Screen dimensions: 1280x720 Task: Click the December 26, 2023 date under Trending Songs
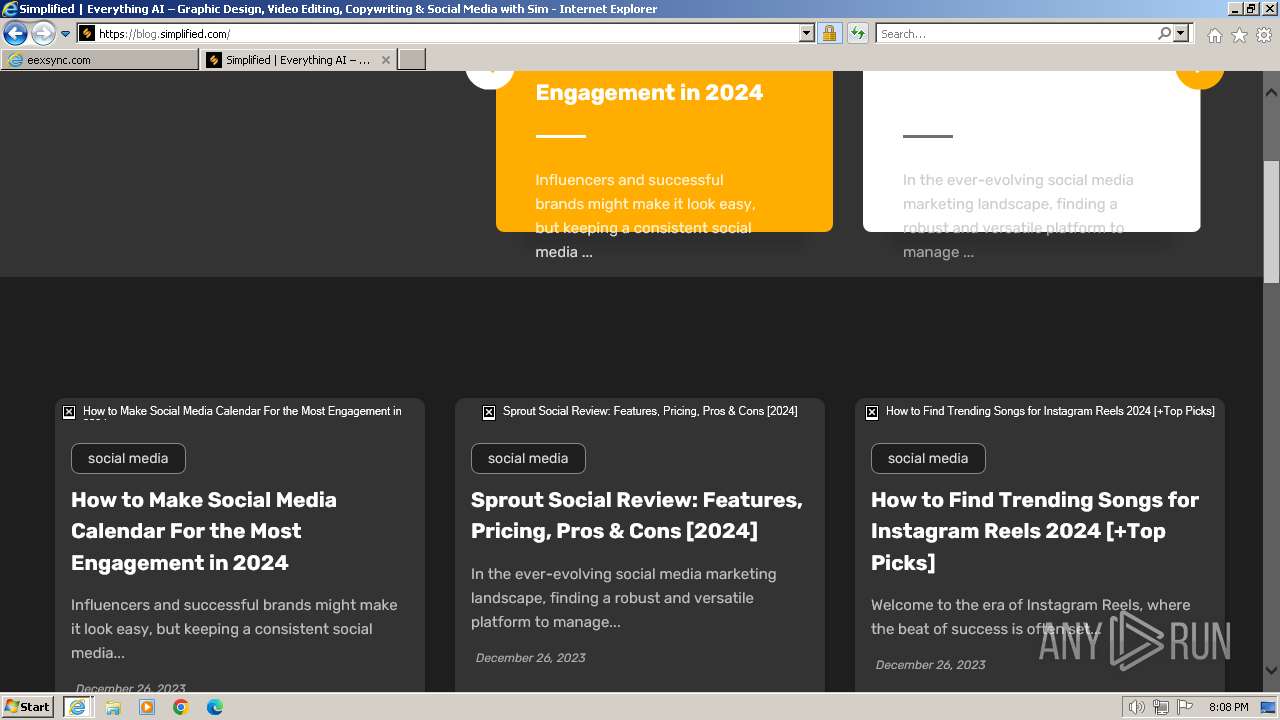coord(931,665)
